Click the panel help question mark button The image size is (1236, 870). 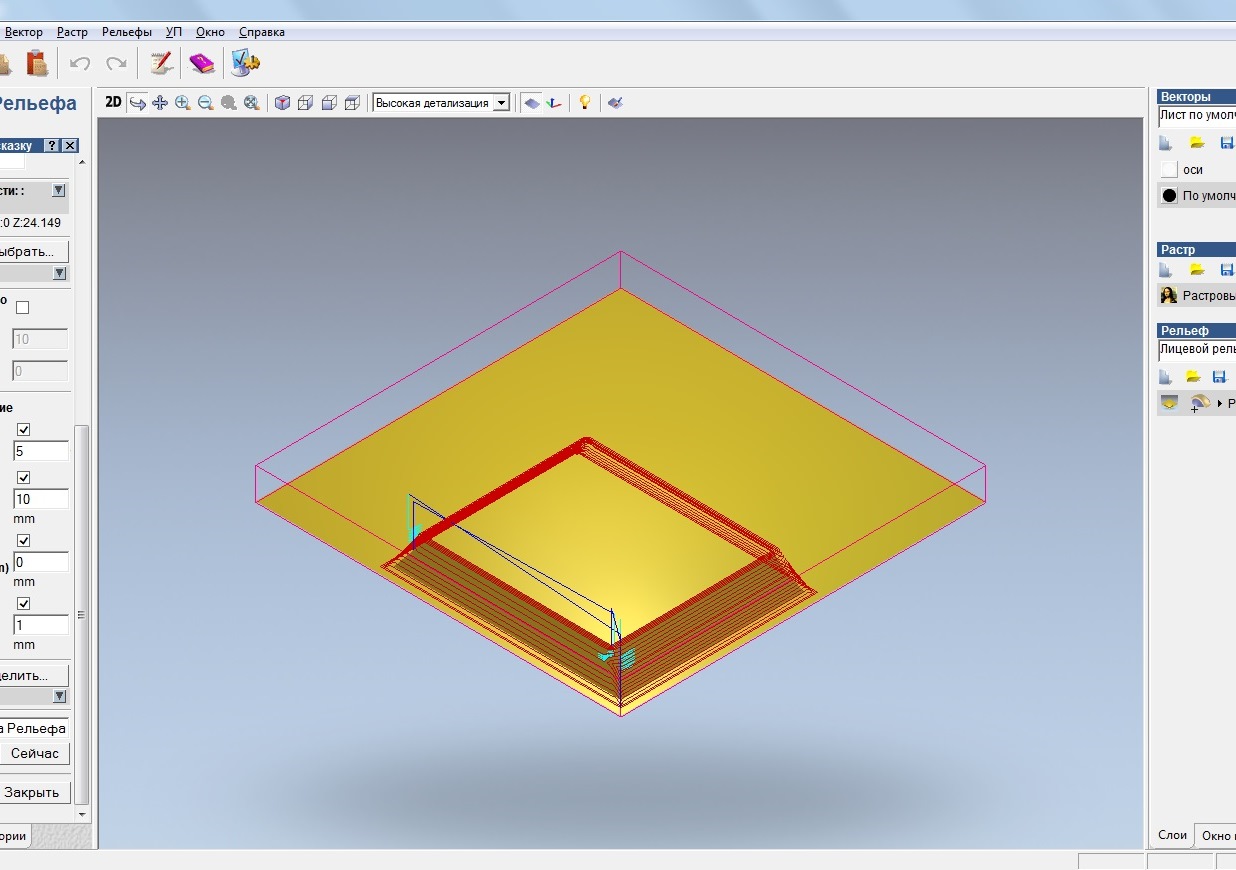click(53, 146)
